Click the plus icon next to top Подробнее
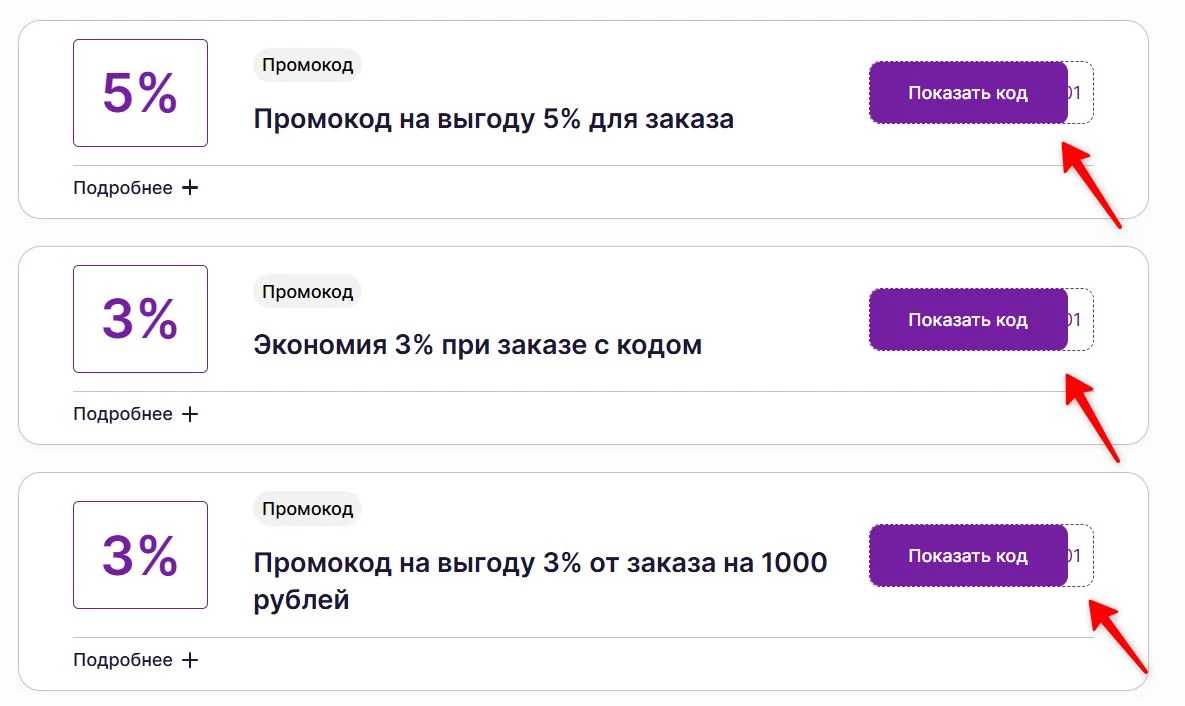The height and width of the screenshot is (706, 1185). tap(191, 187)
